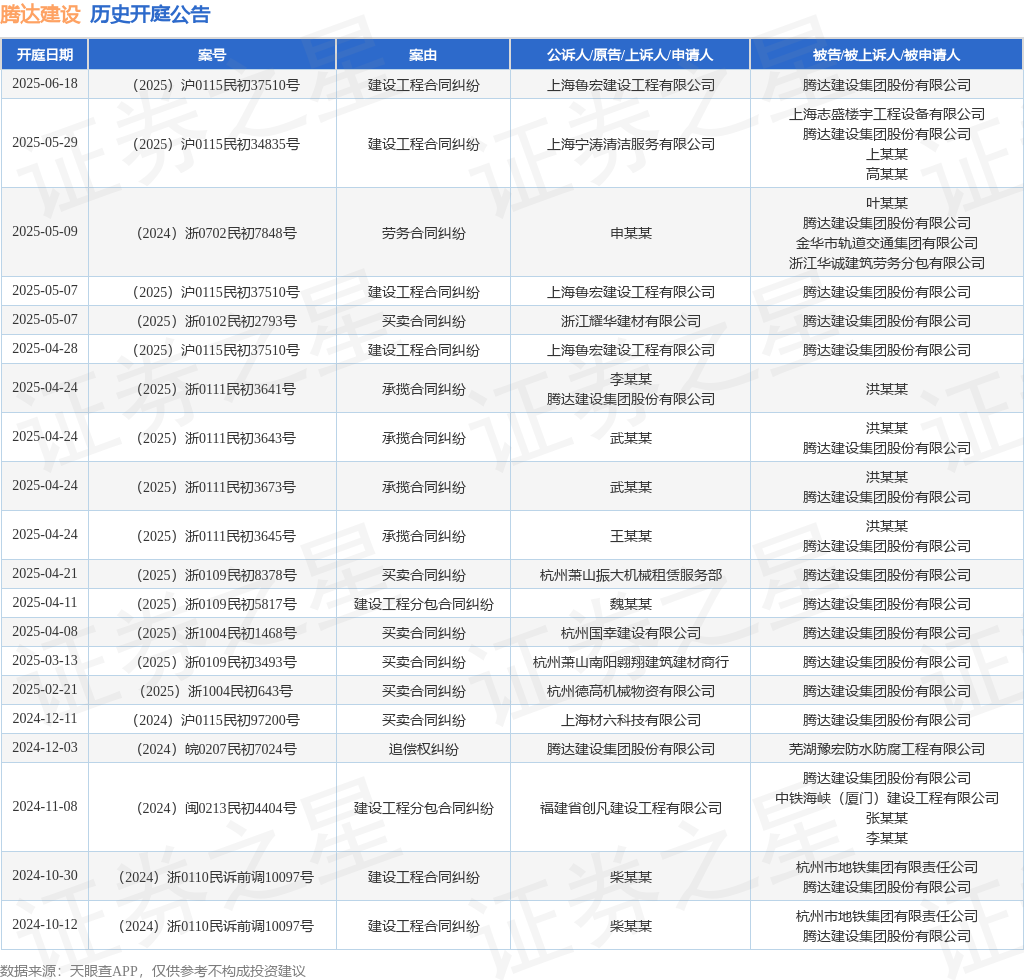
Task: Select date cell 2024-12-11
Action: tap(44, 719)
